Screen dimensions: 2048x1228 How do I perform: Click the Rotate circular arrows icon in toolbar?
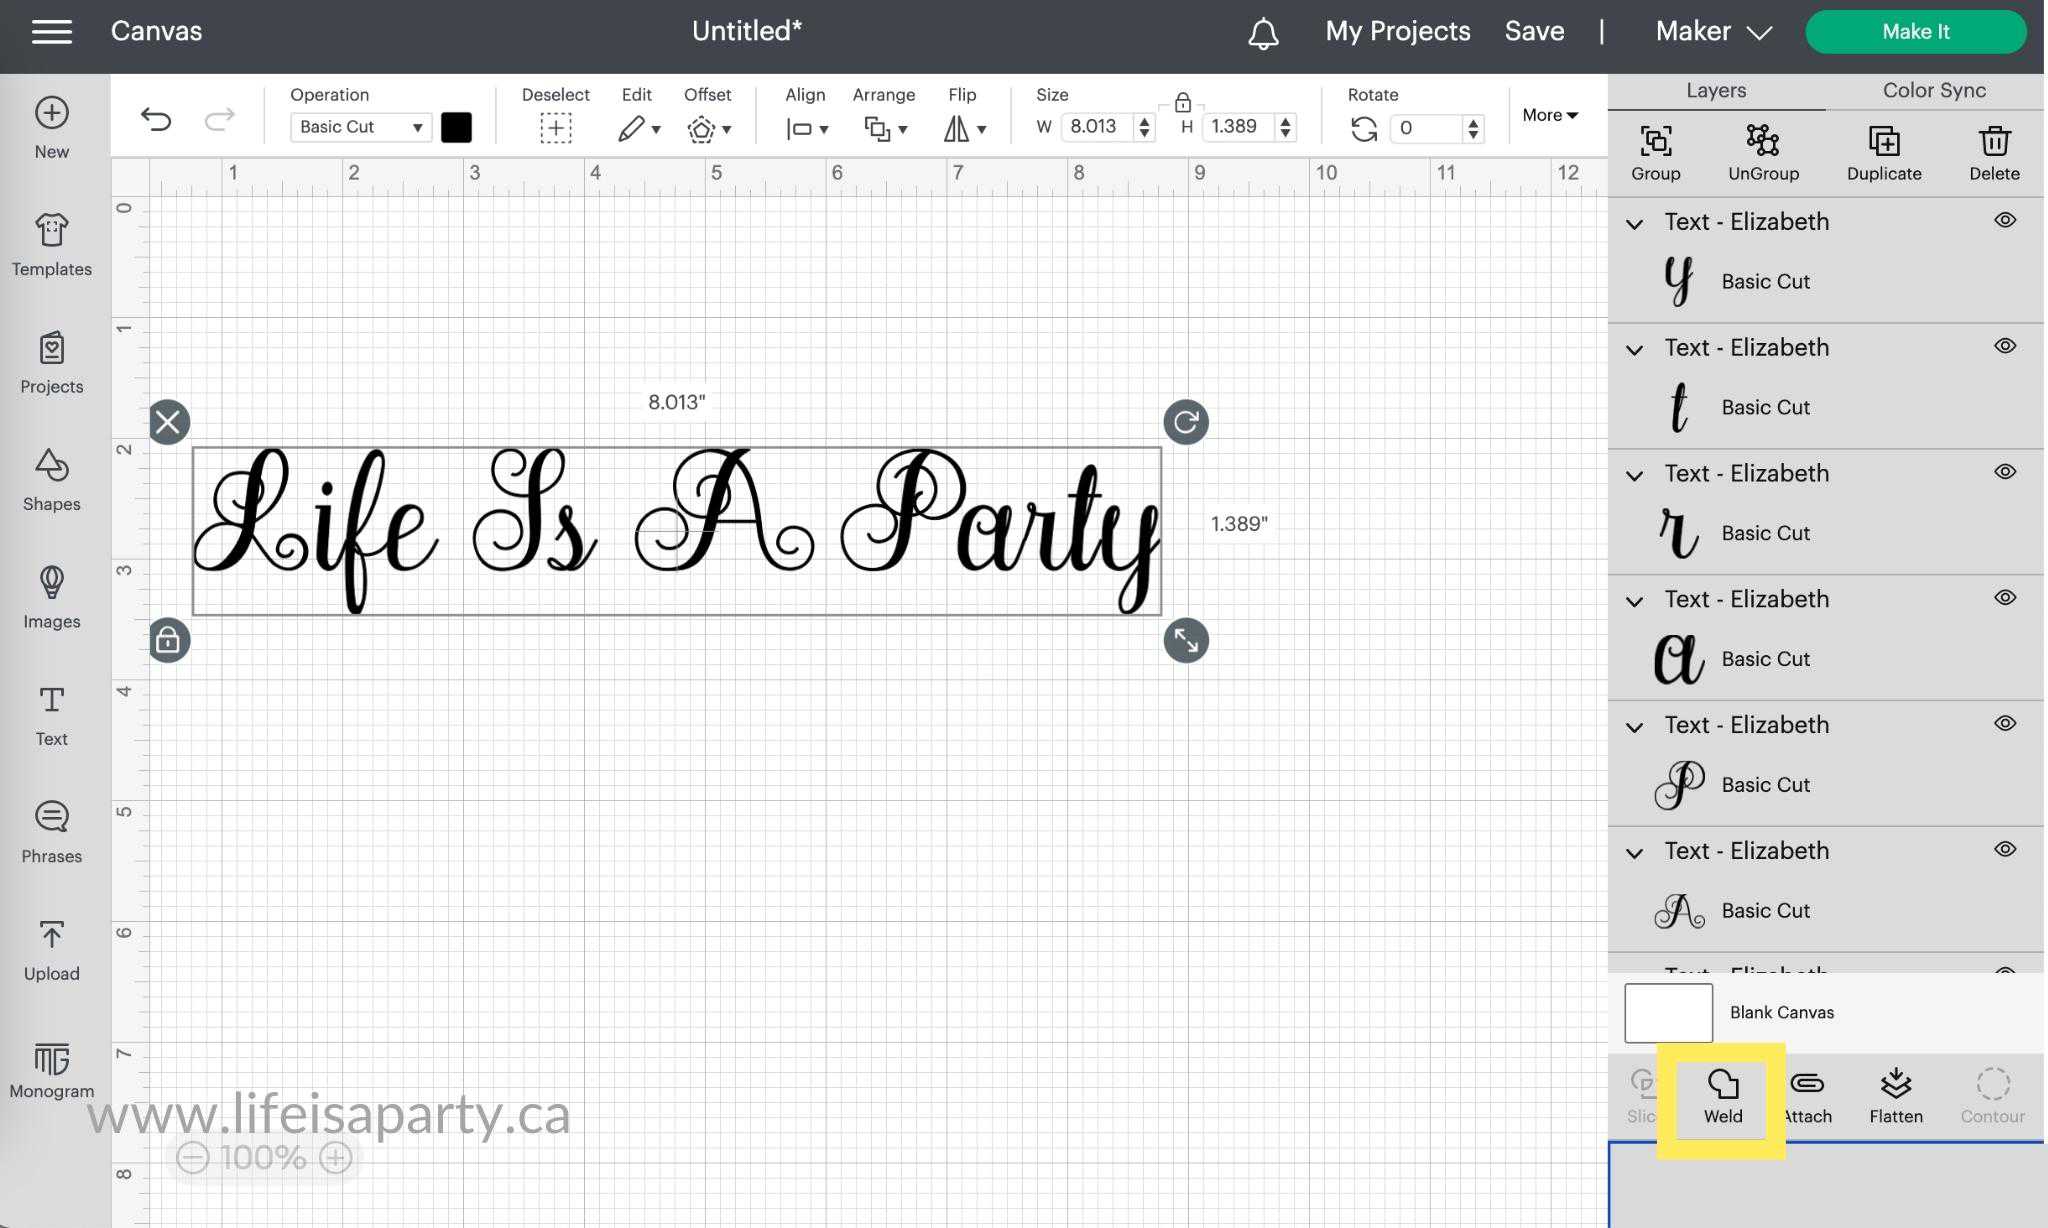point(1364,129)
